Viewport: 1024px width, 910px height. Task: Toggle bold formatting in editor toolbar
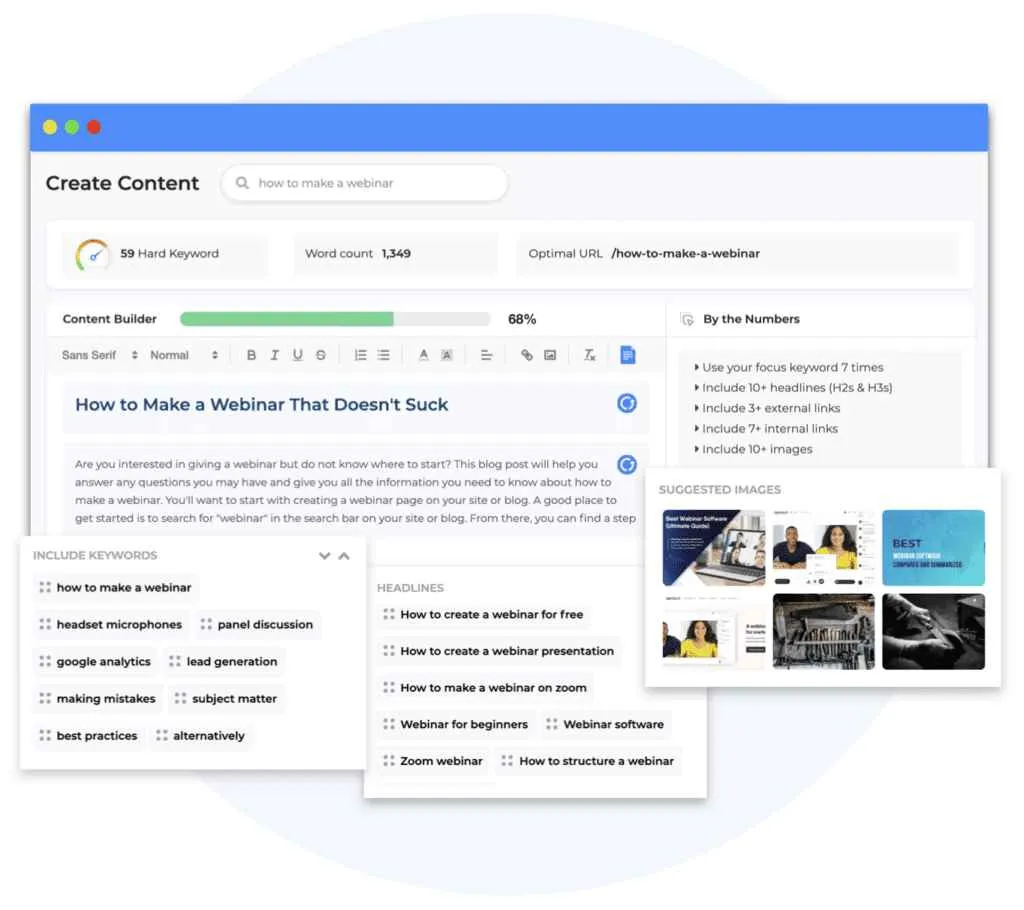(251, 355)
